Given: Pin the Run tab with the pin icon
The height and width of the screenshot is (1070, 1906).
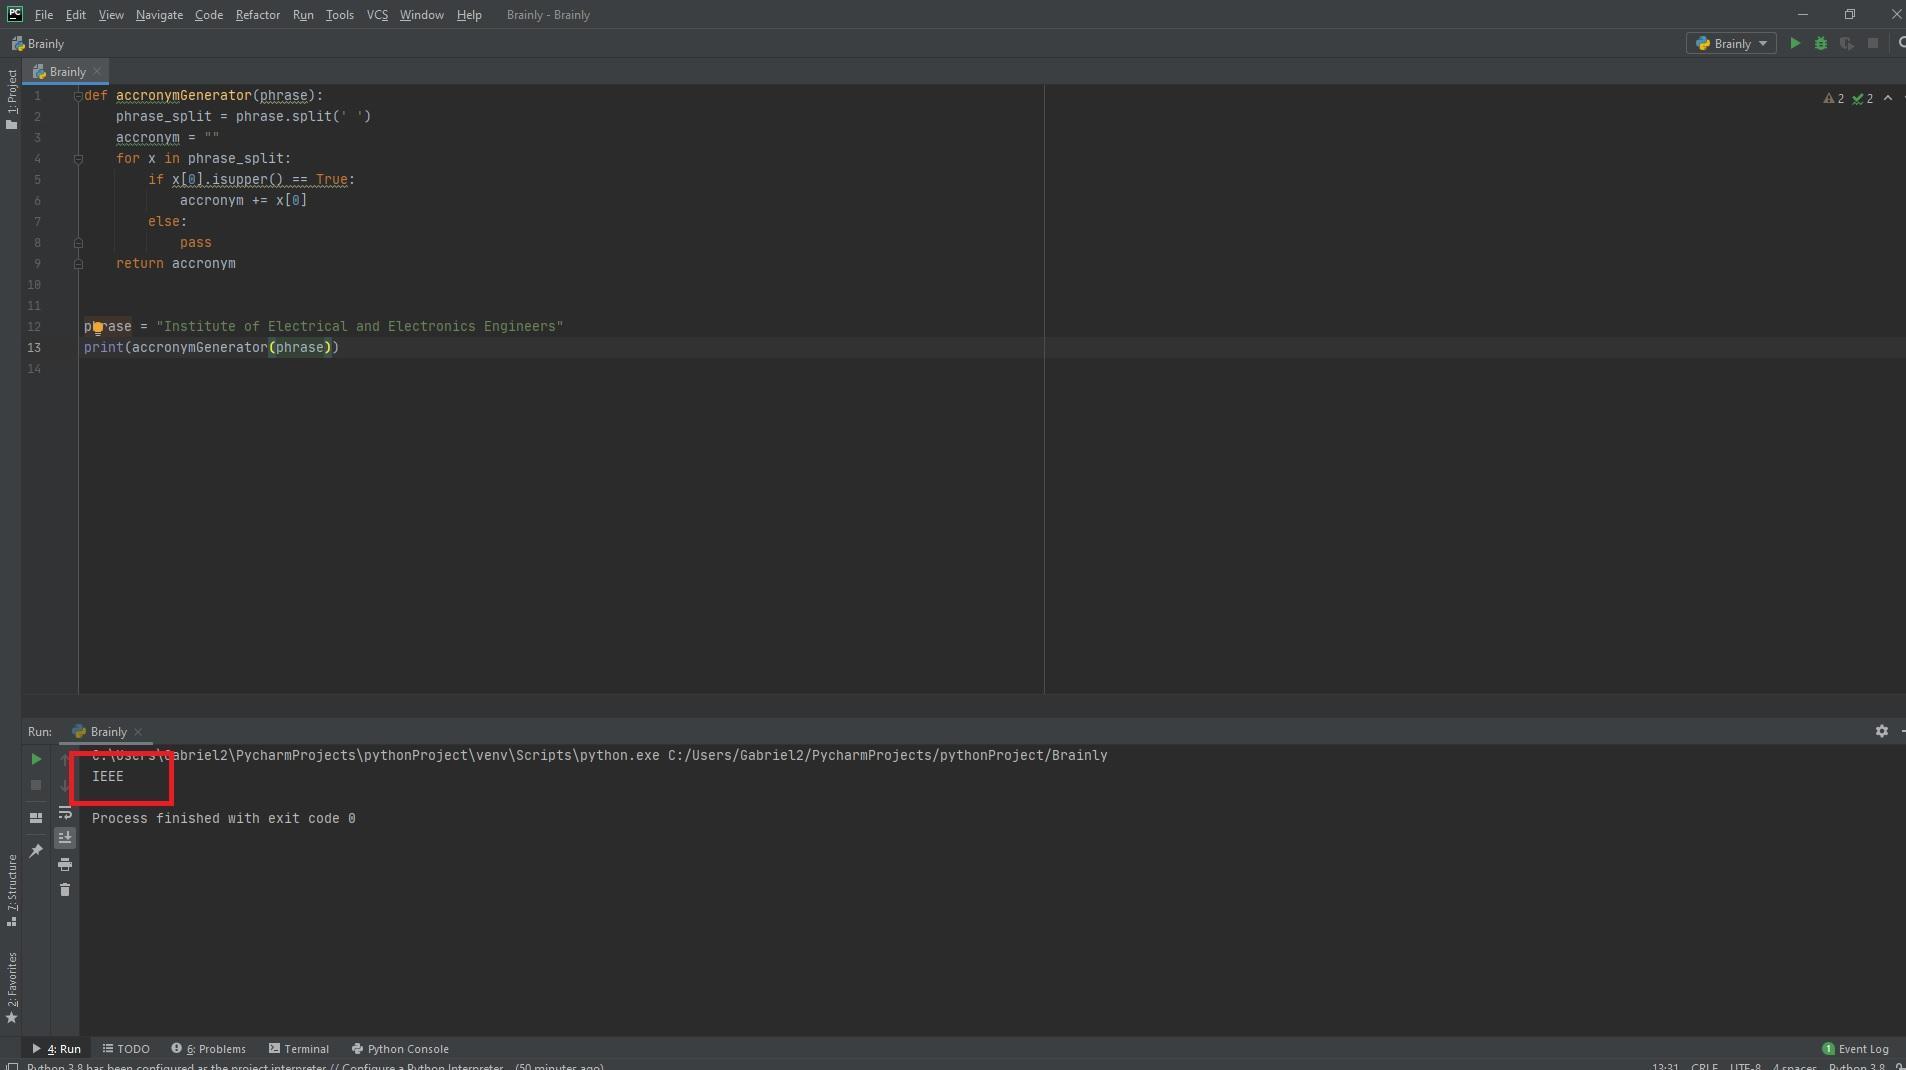Looking at the screenshot, I should click(36, 851).
